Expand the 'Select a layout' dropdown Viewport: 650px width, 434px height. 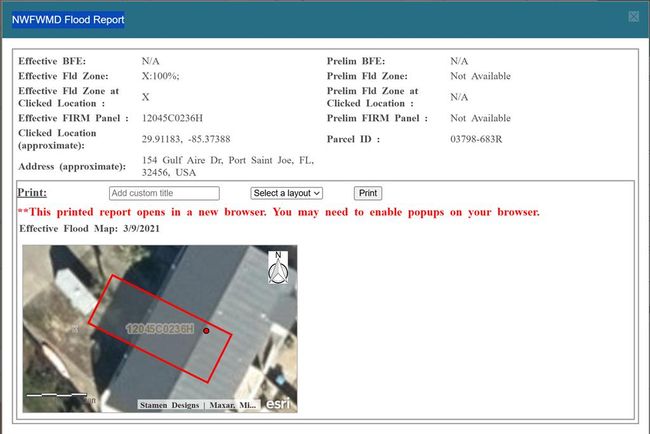click(287, 193)
